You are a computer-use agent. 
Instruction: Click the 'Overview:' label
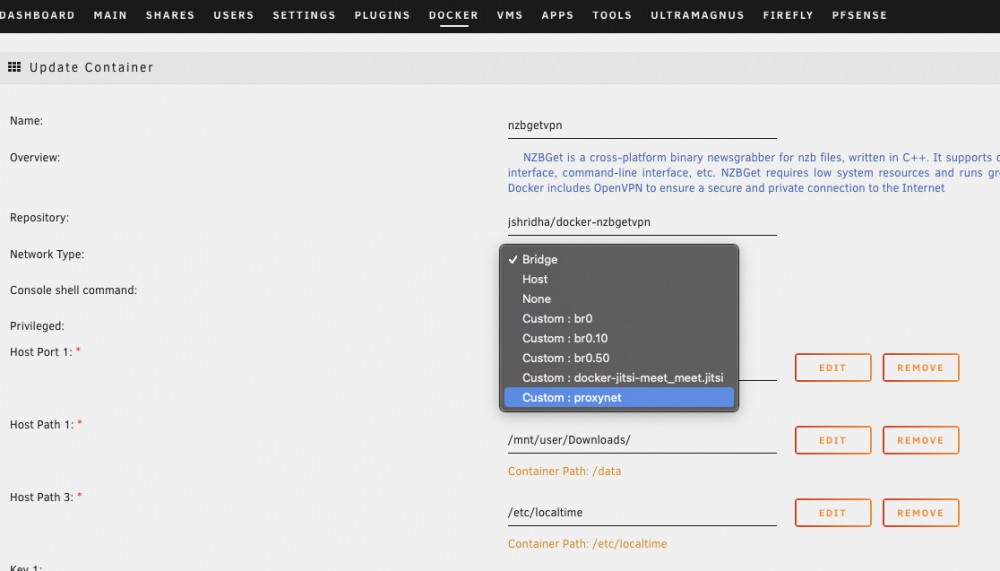point(34,158)
